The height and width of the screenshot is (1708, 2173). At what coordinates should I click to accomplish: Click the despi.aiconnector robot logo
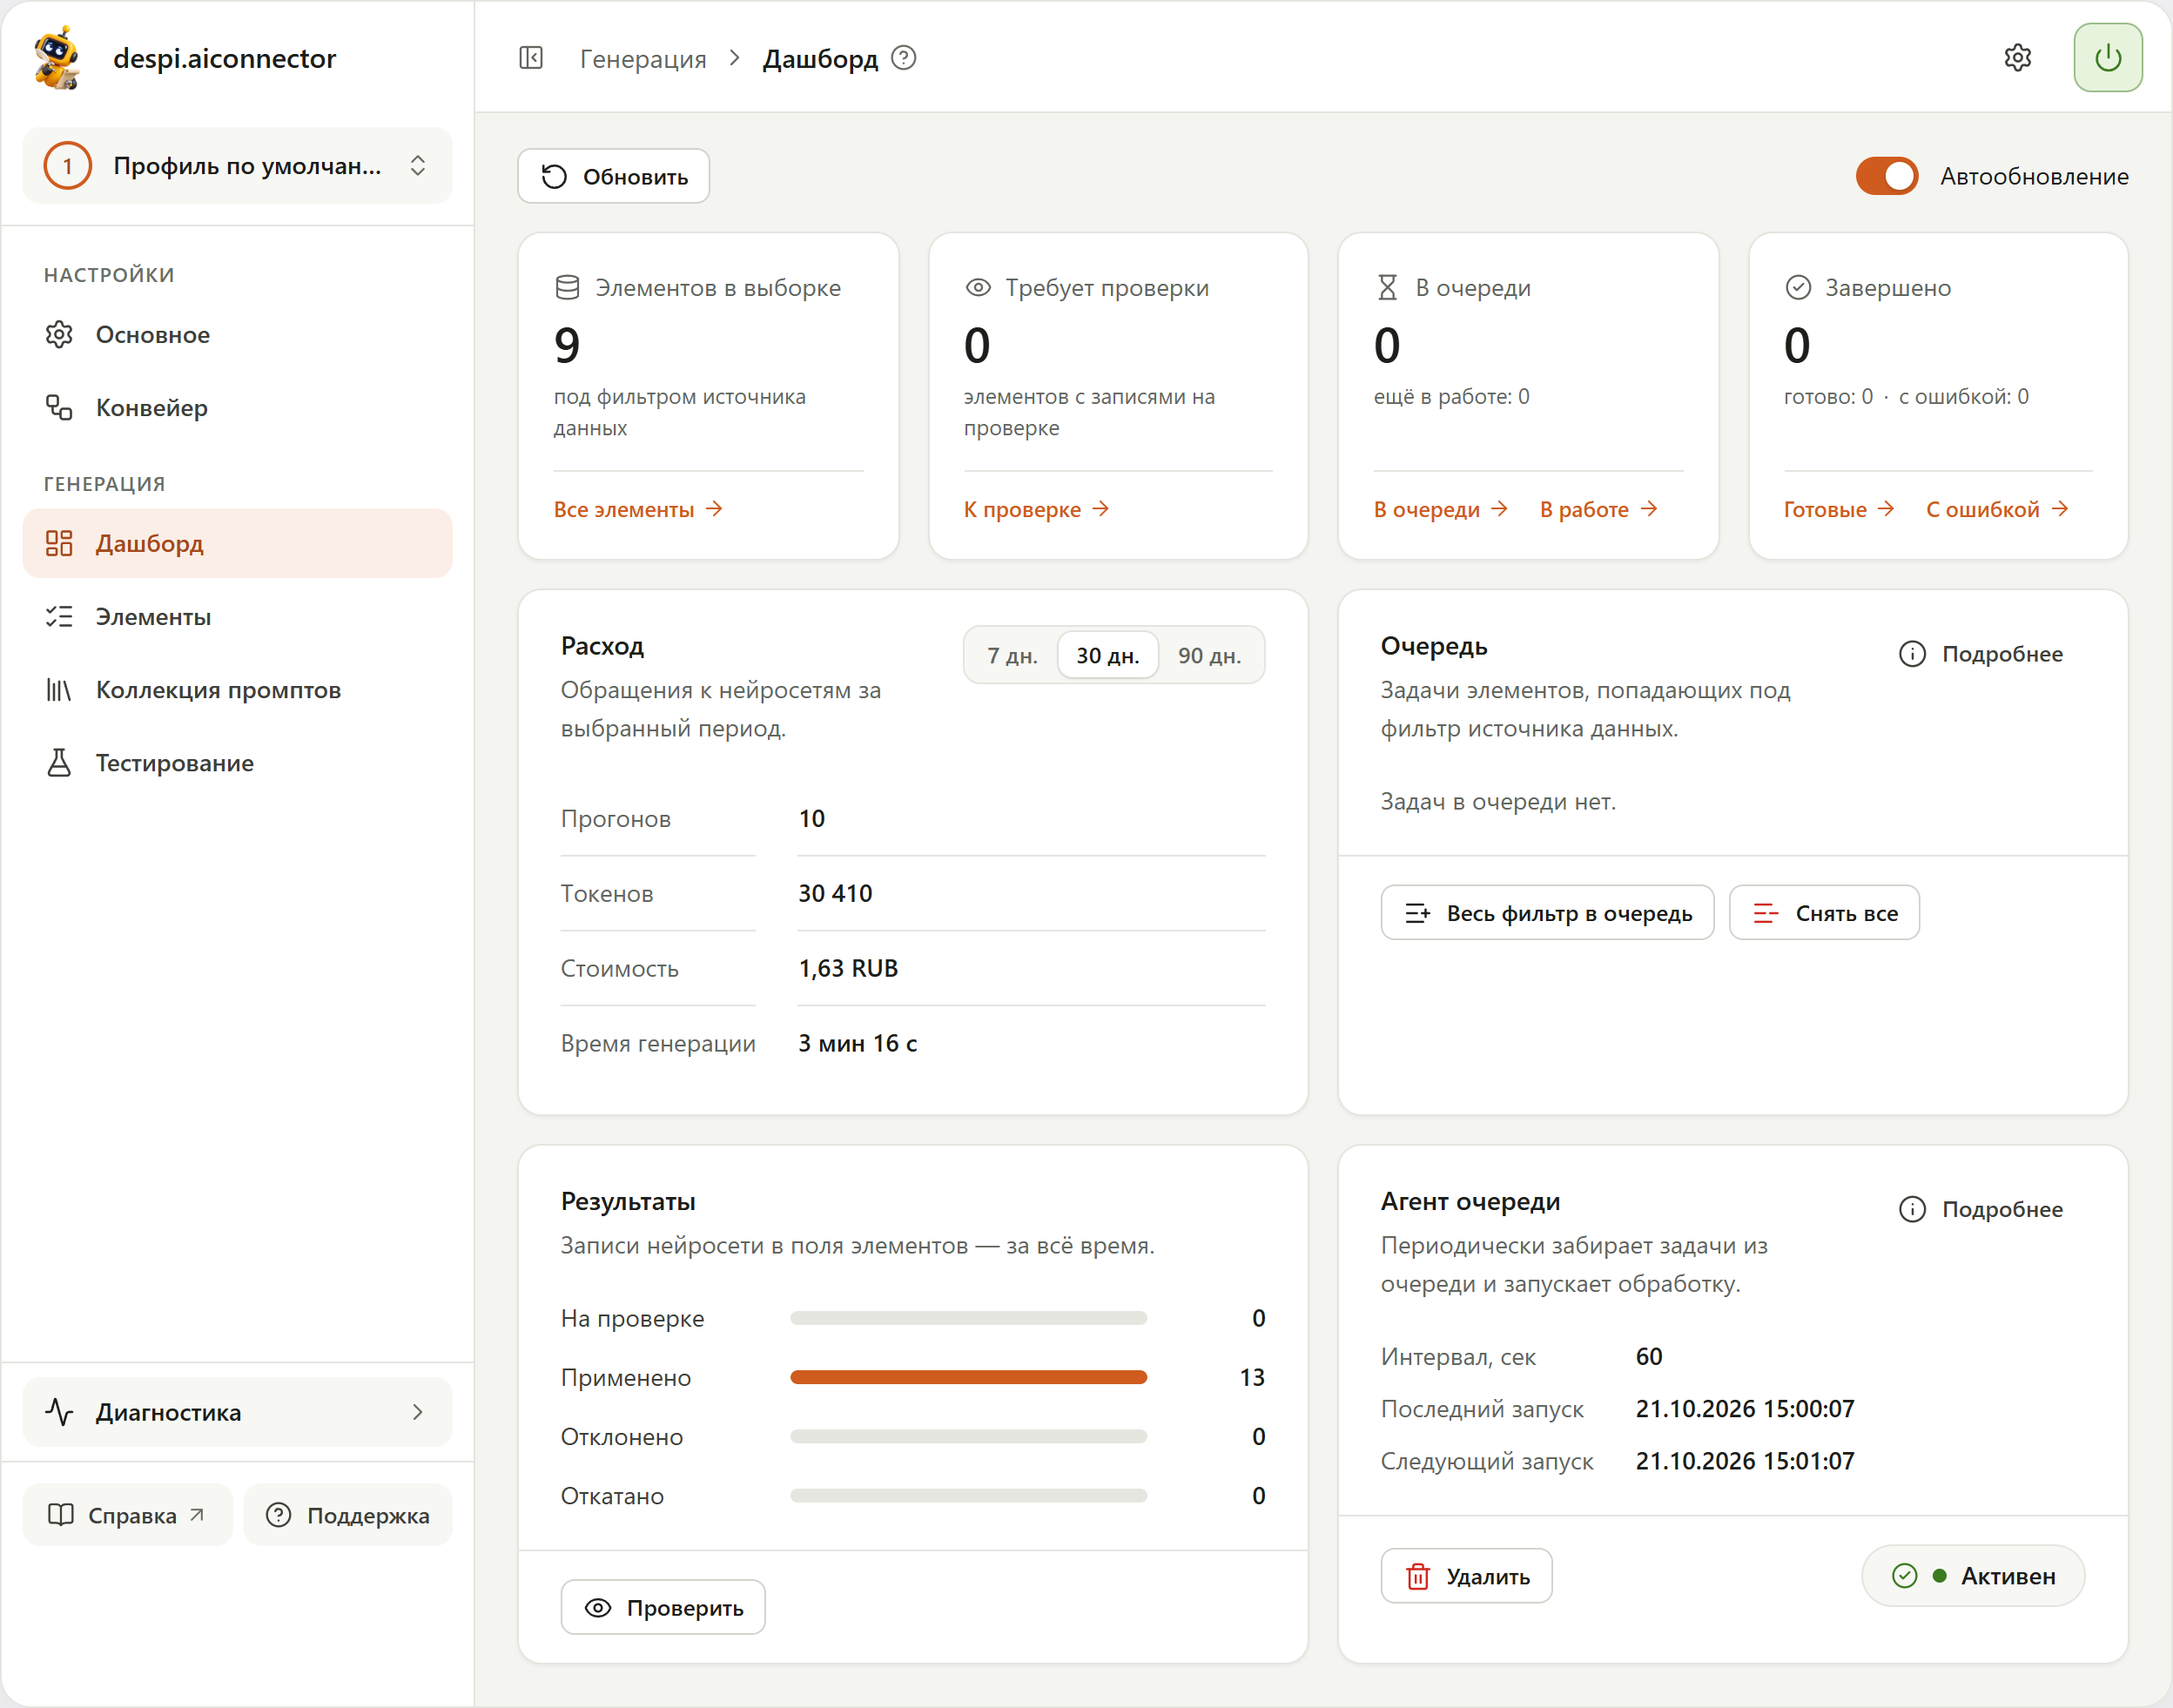tap(57, 58)
